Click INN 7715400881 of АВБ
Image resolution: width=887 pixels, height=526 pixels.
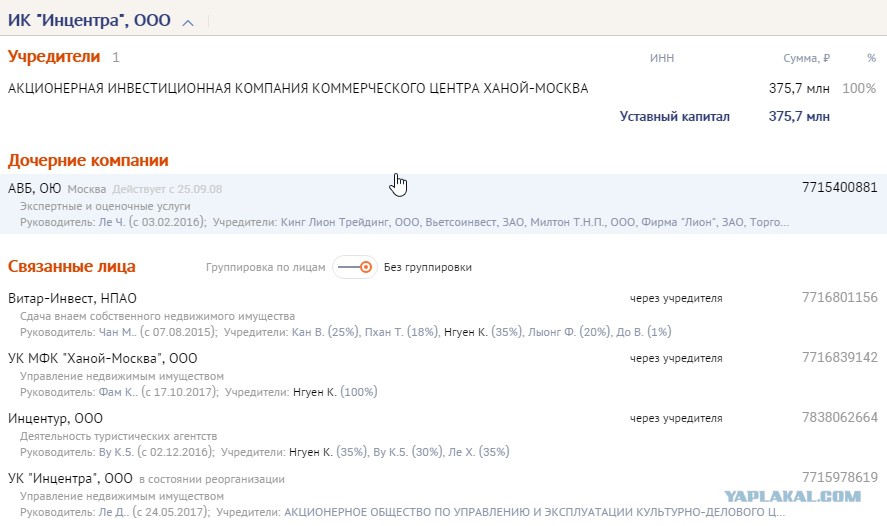[839, 187]
